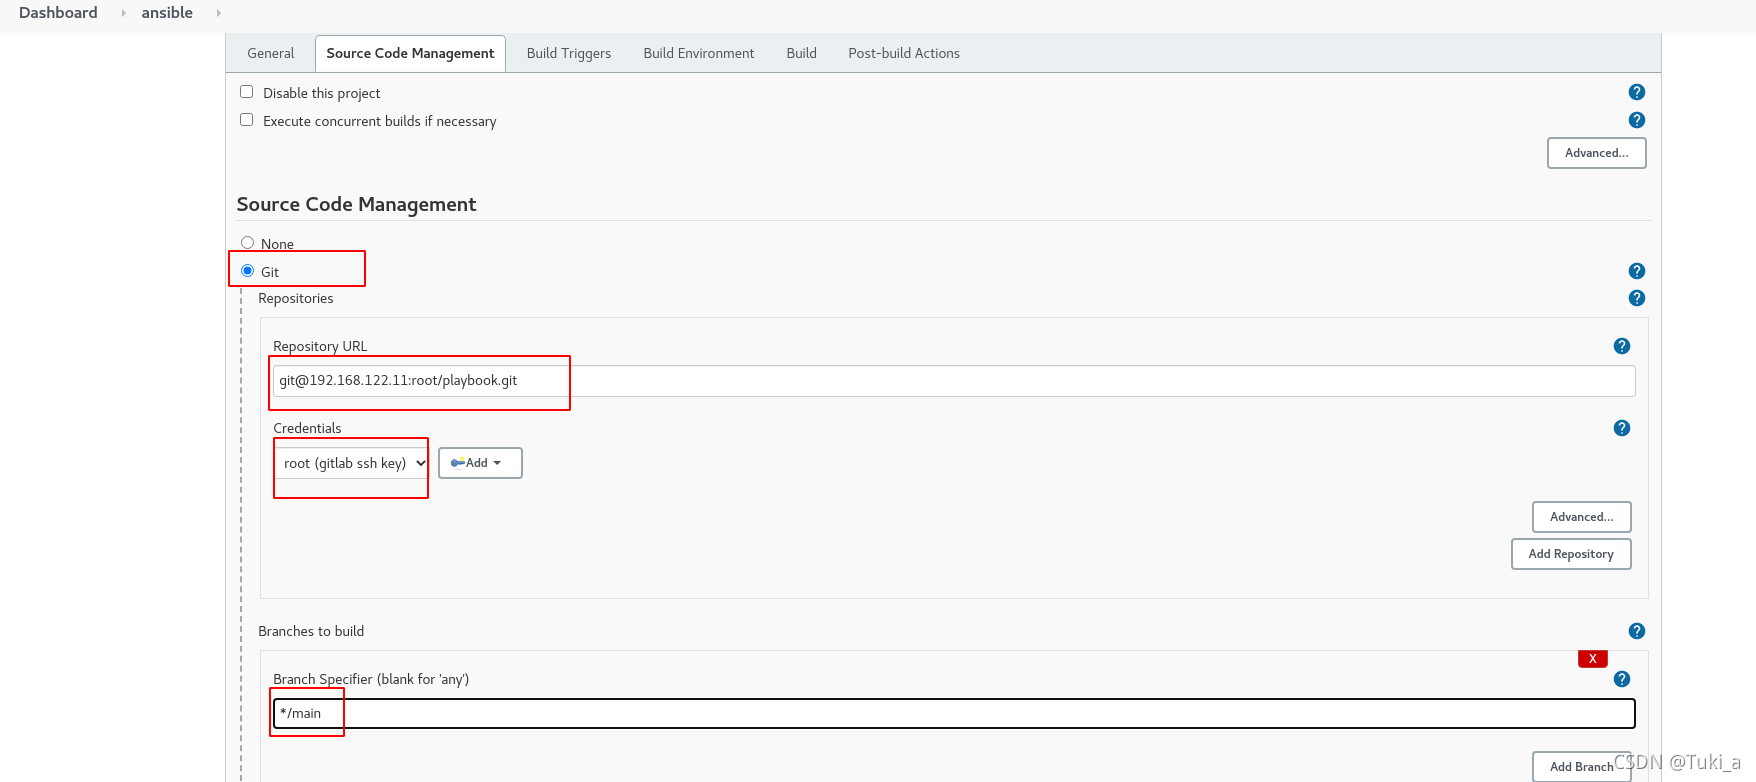Go to Build Triggers tab
Viewport: 1756px width, 782px height.
[568, 53]
